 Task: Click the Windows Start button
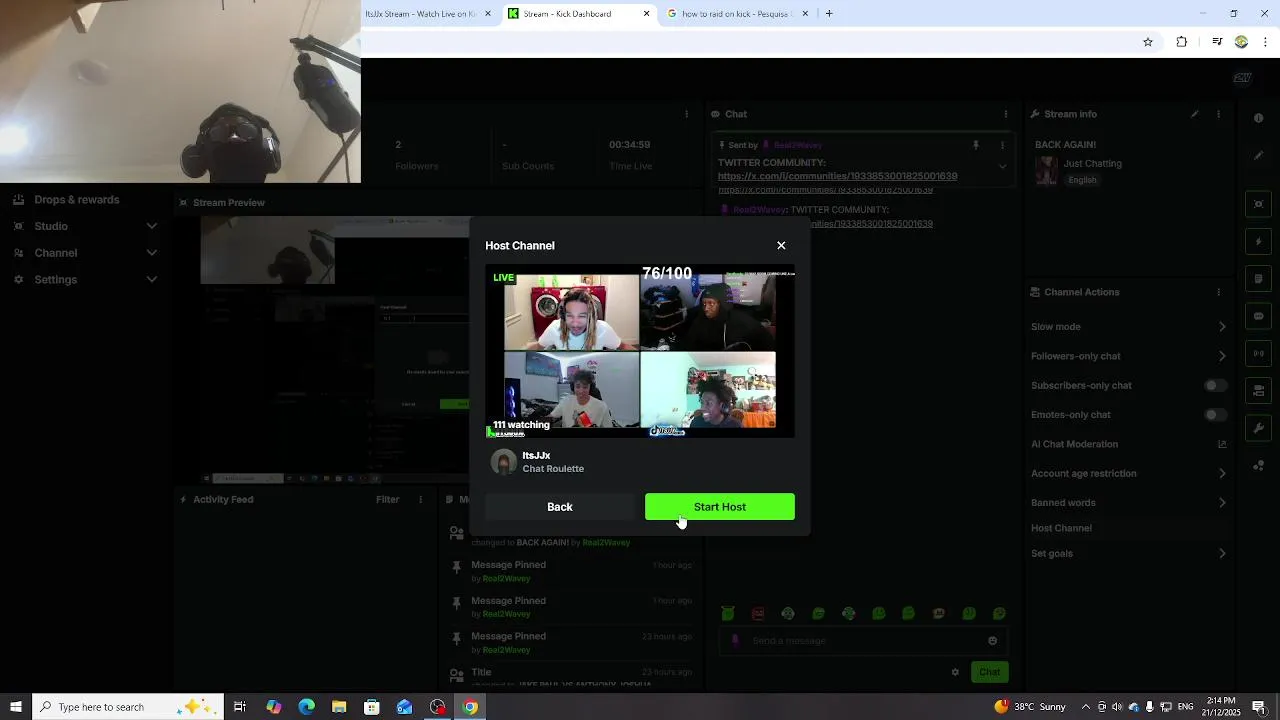[x=16, y=707]
